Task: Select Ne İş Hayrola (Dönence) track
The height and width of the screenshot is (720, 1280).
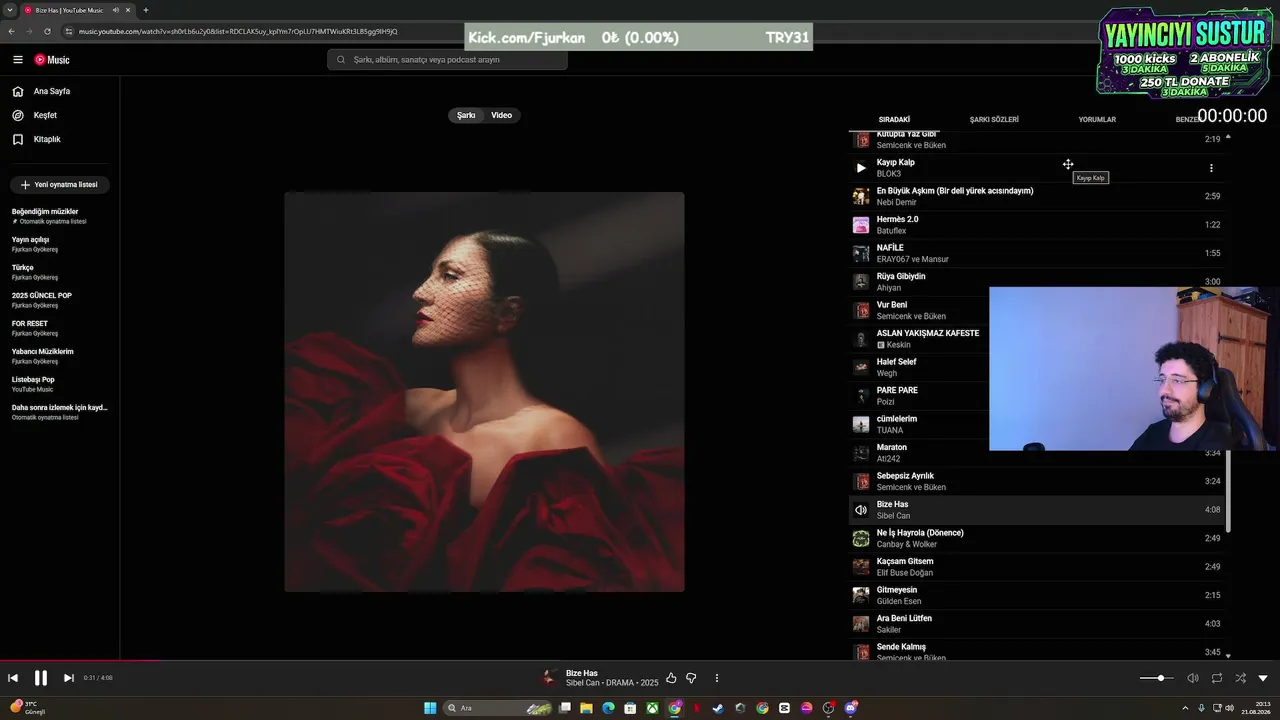Action: pyautogui.click(x=1037, y=538)
